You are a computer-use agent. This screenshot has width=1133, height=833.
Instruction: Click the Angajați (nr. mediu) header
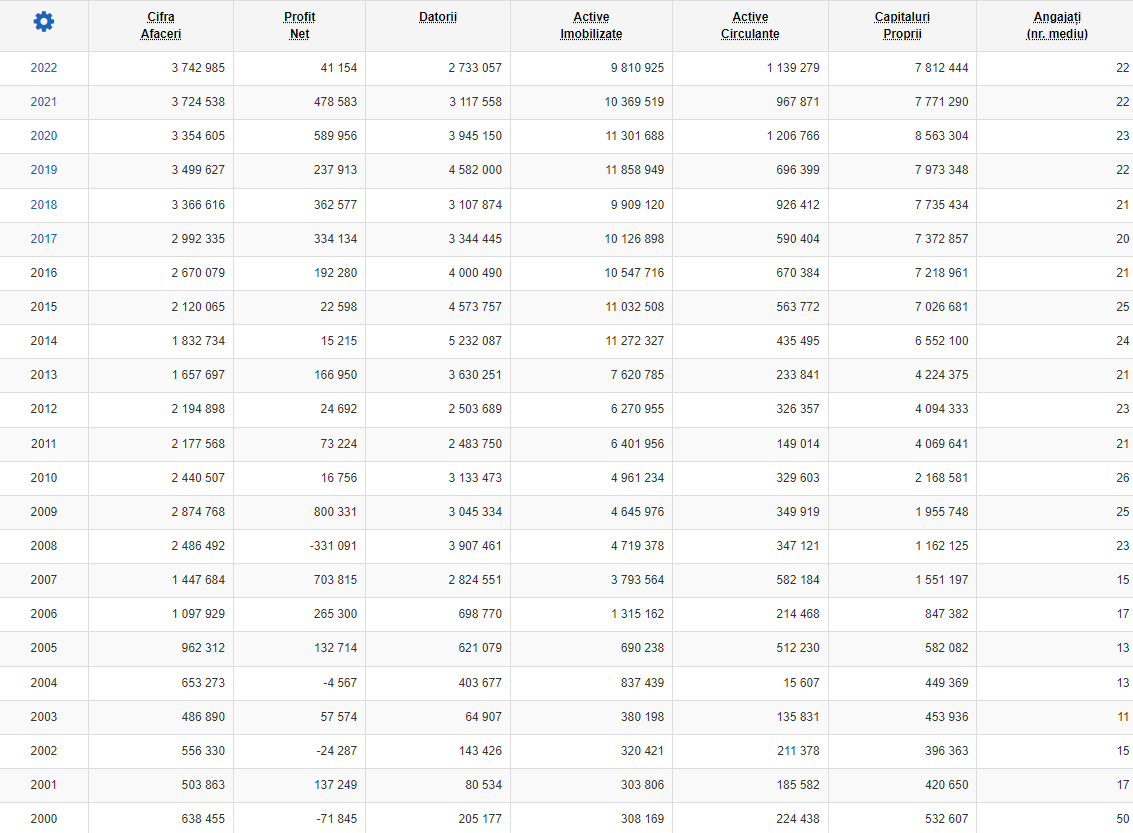[1056, 25]
